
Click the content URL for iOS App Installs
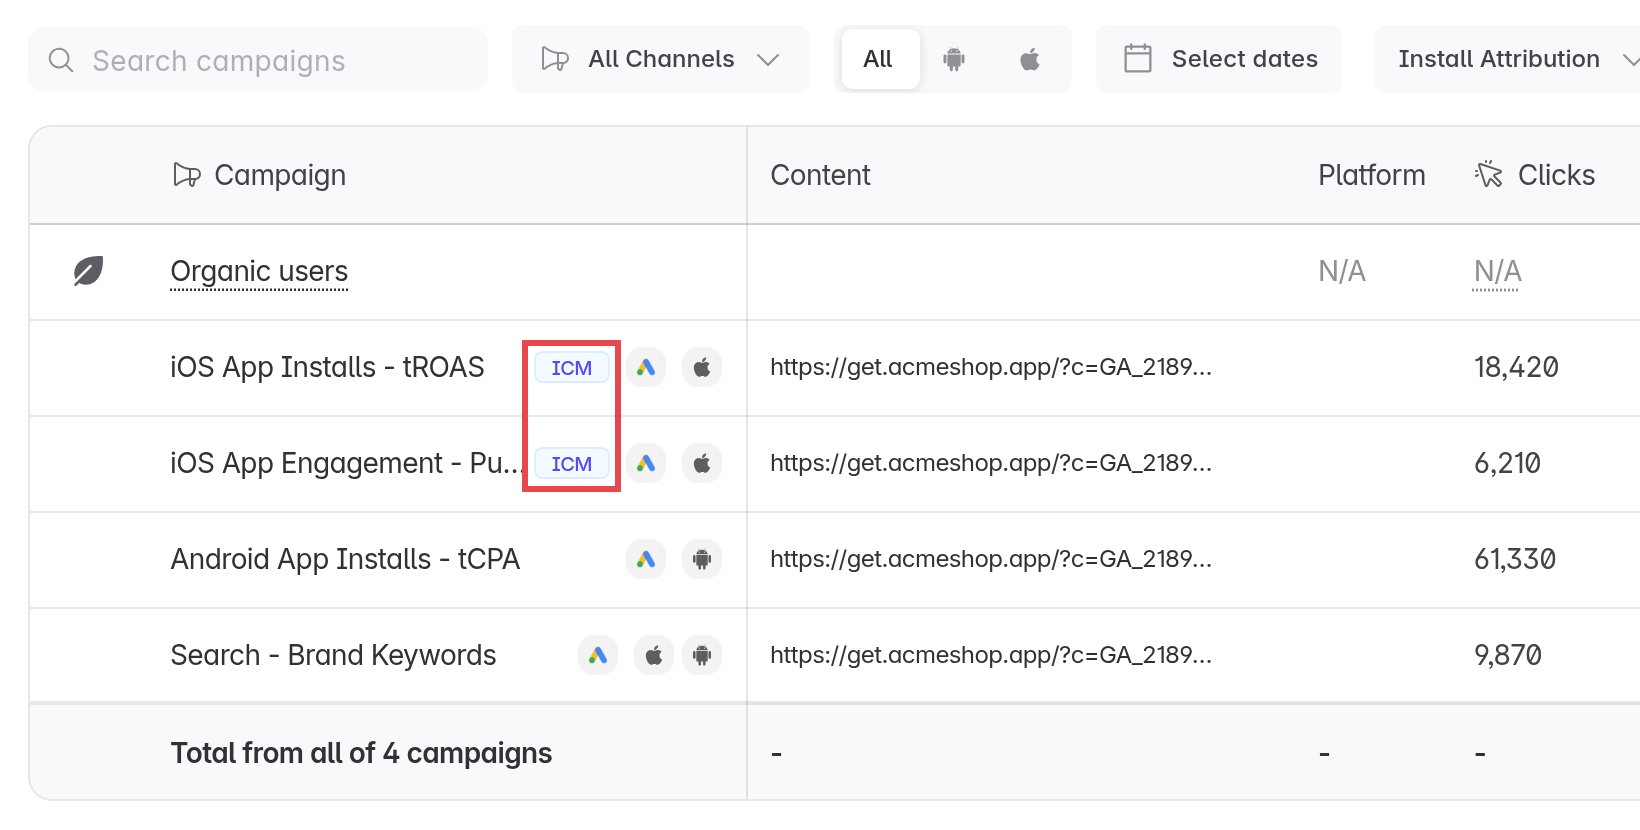pyautogui.click(x=991, y=367)
